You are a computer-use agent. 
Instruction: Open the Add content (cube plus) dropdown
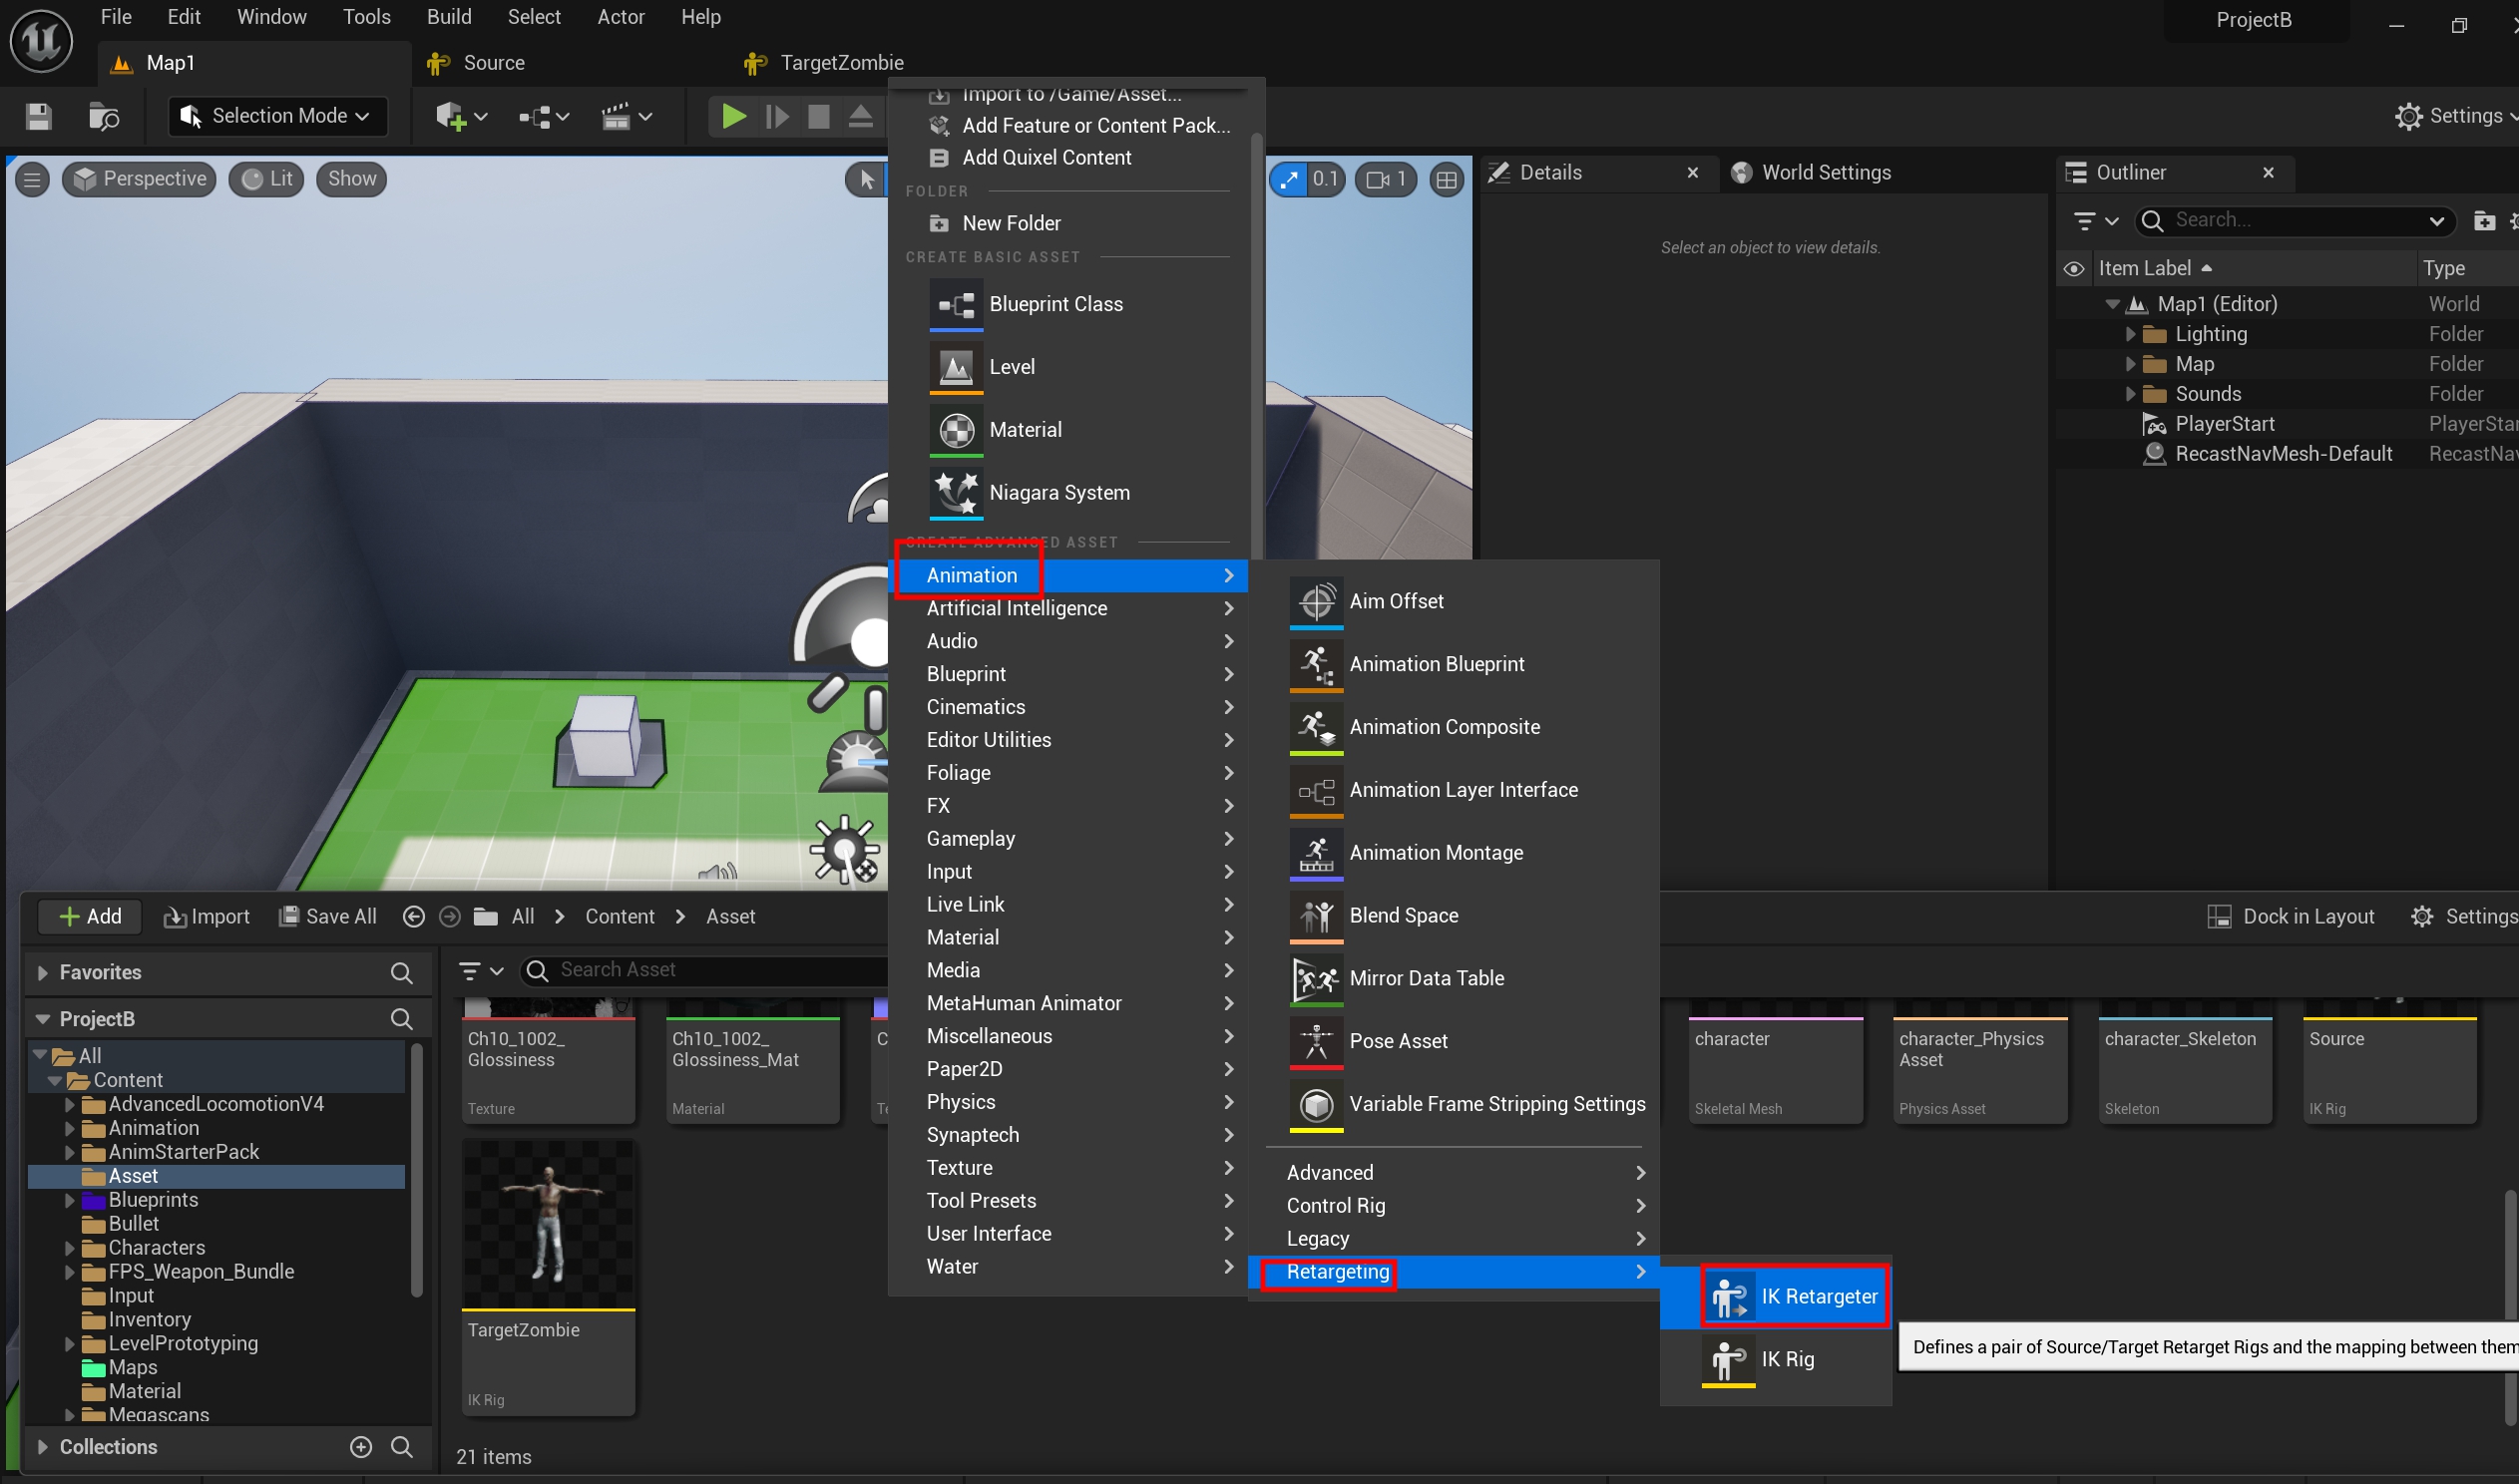click(x=461, y=116)
